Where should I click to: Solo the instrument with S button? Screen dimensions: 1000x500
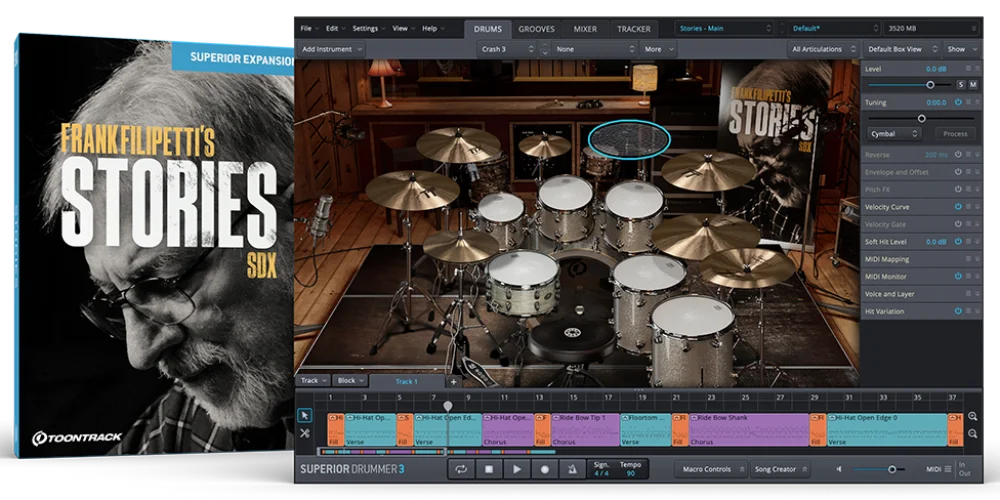click(x=961, y=85)
